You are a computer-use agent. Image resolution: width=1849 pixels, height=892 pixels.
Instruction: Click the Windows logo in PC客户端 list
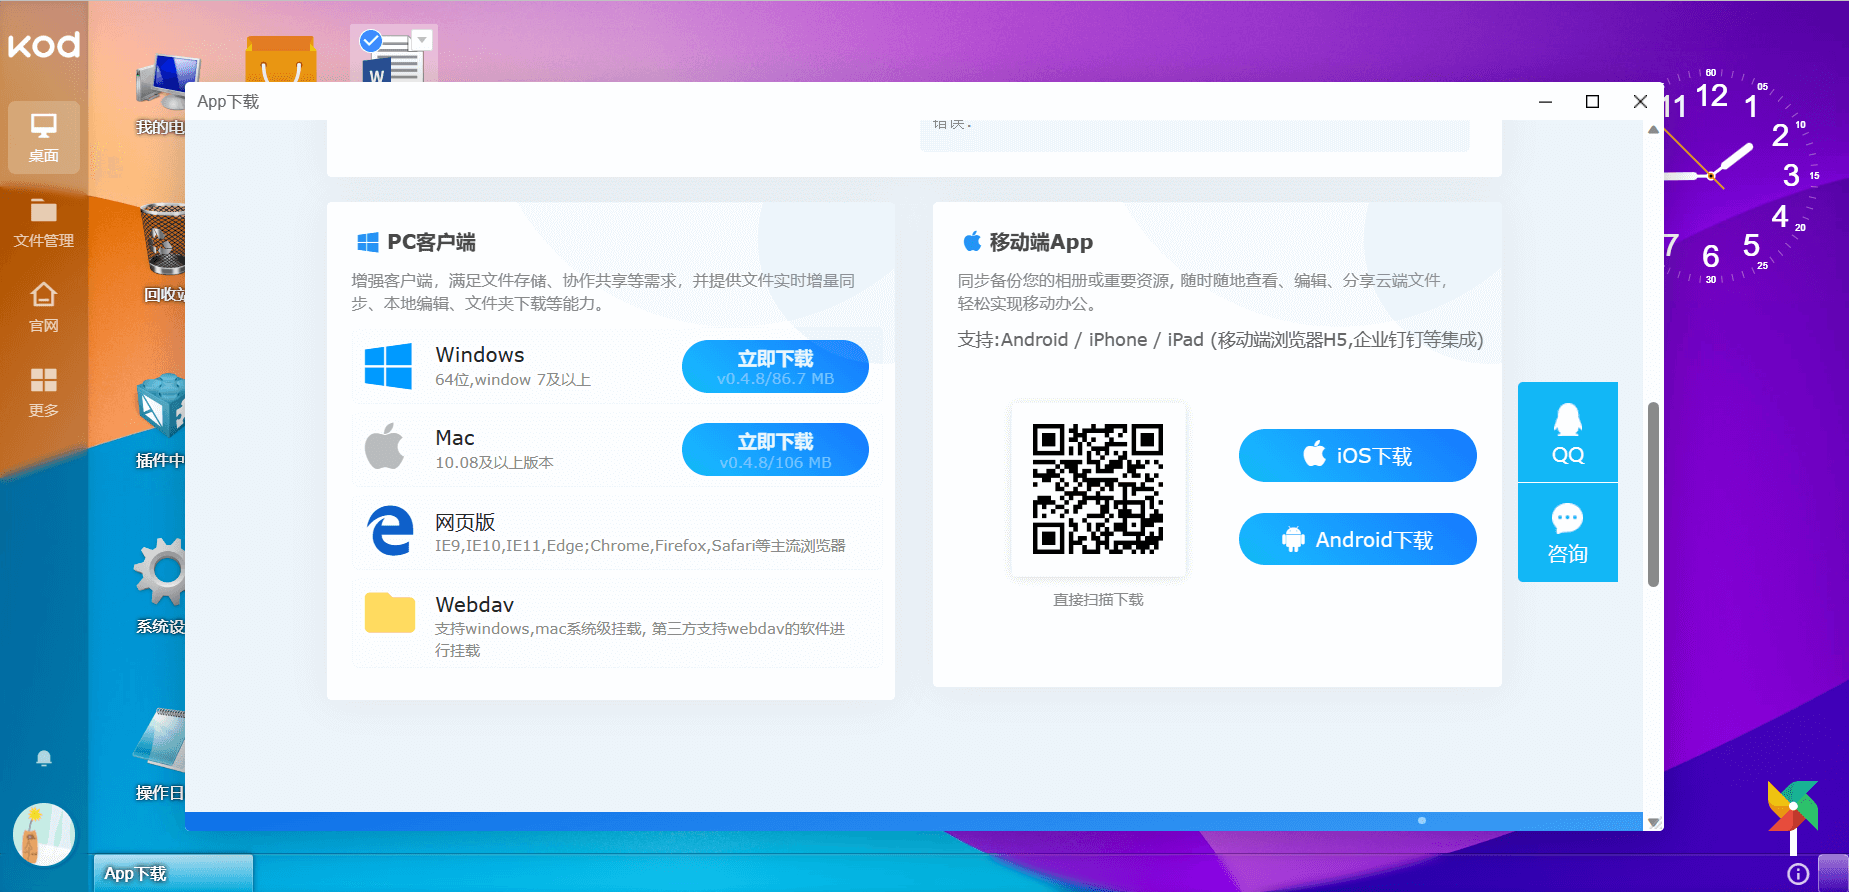(x=388, y=366)
